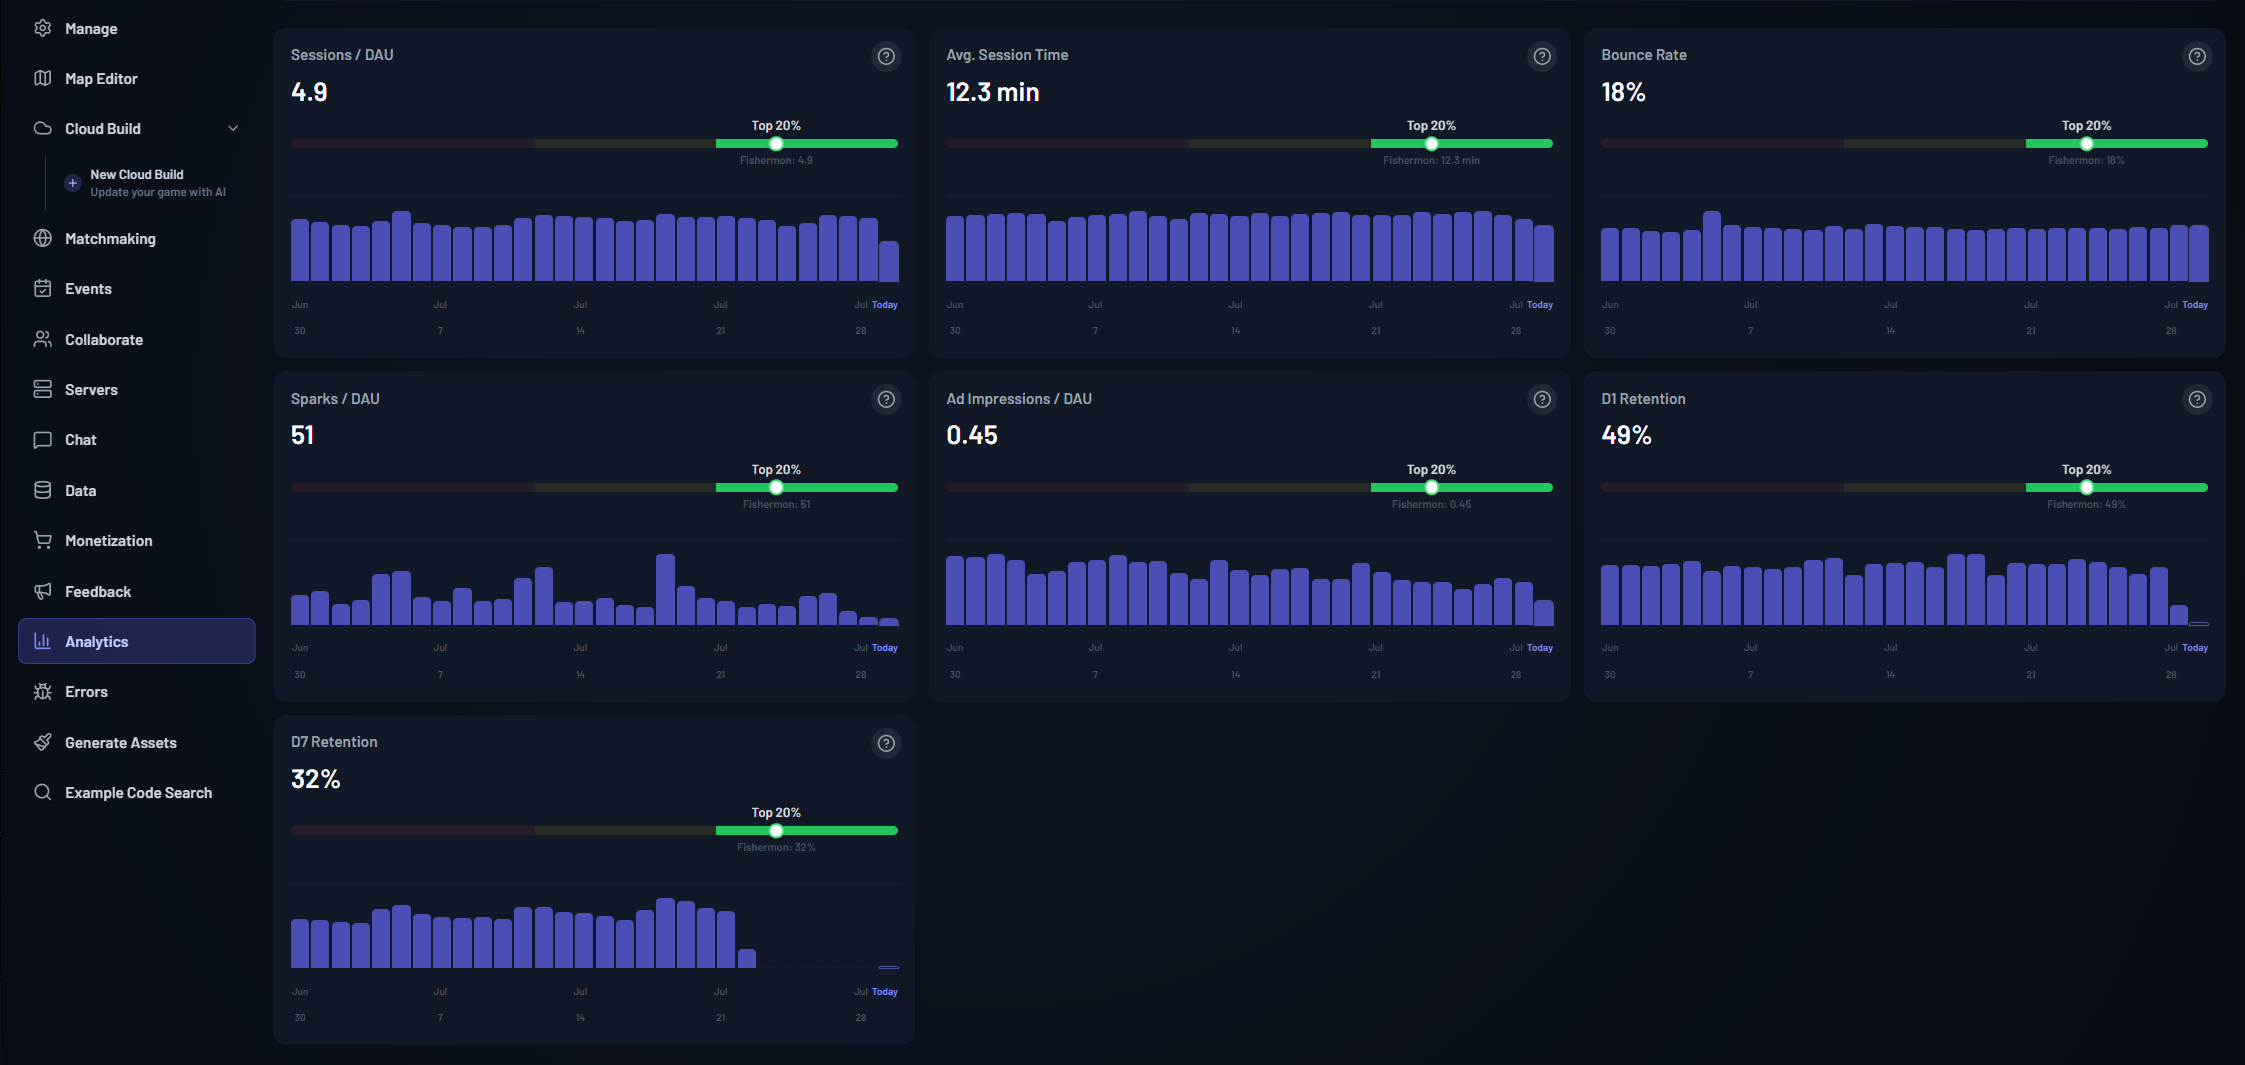Click the Fishermon: 12.3 min label
Screen dimensions: 2245x1065
tap(1431, 160)
